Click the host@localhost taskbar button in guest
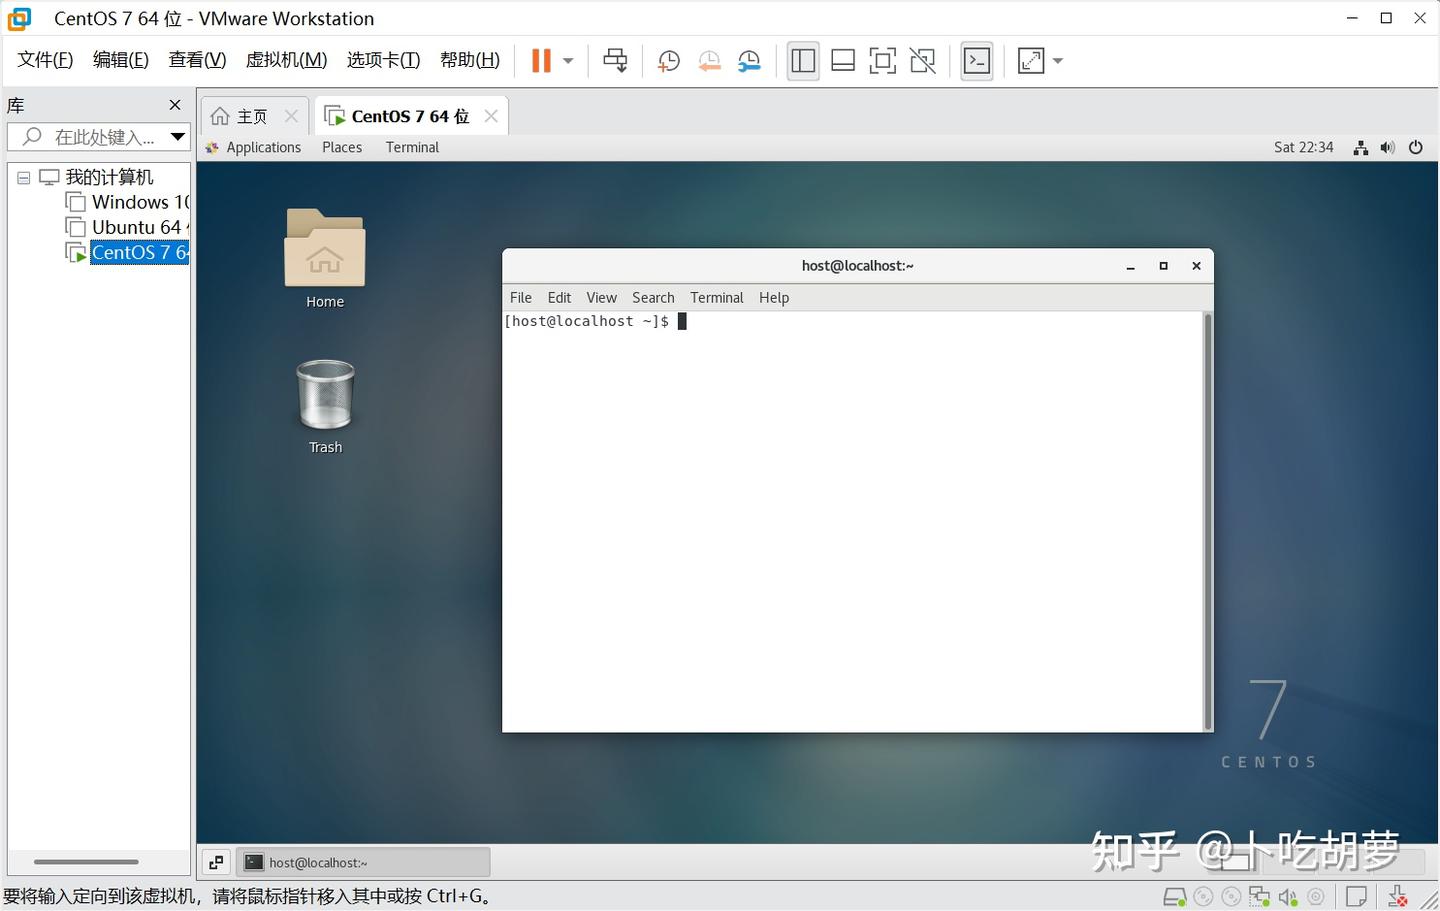The width and height of the screenshot is (1440, 911). point(363,861)
